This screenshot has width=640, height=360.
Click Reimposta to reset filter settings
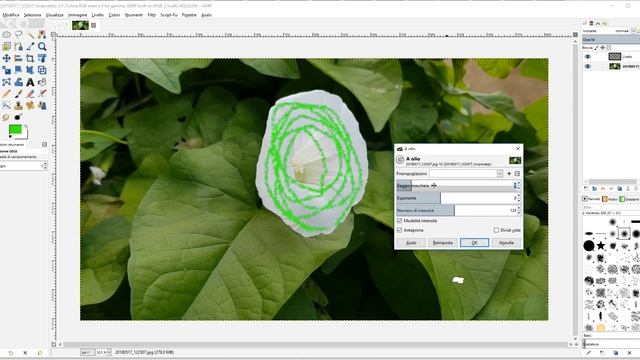pos(442,243)
